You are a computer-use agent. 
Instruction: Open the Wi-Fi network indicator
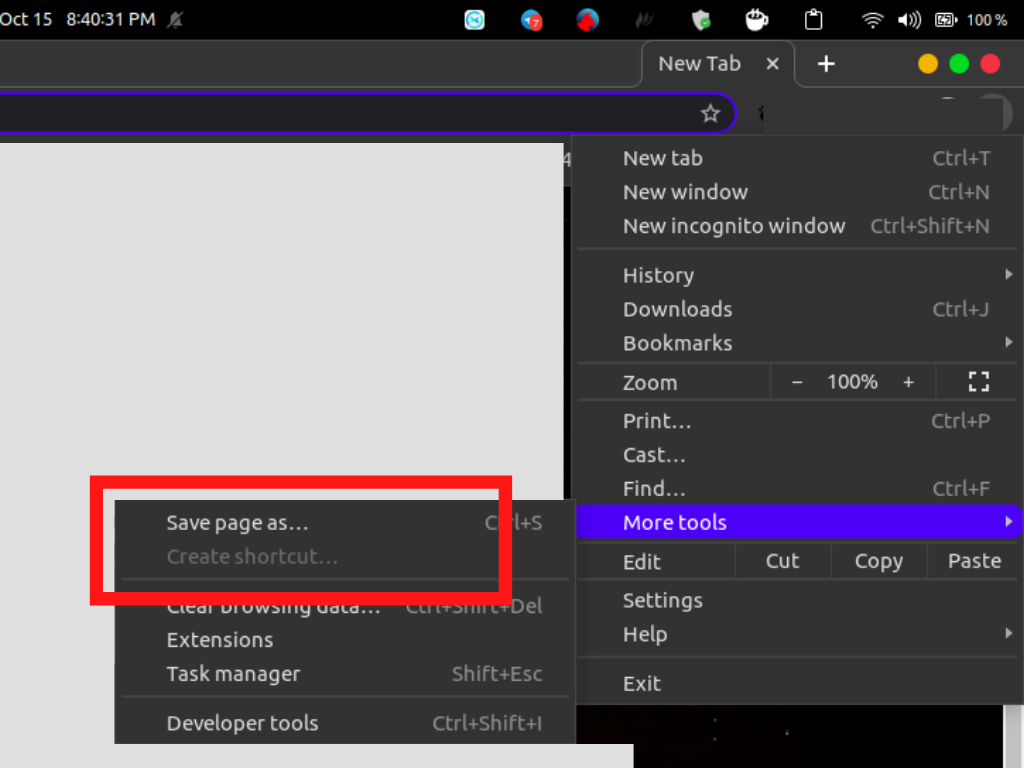pos(872,20)
